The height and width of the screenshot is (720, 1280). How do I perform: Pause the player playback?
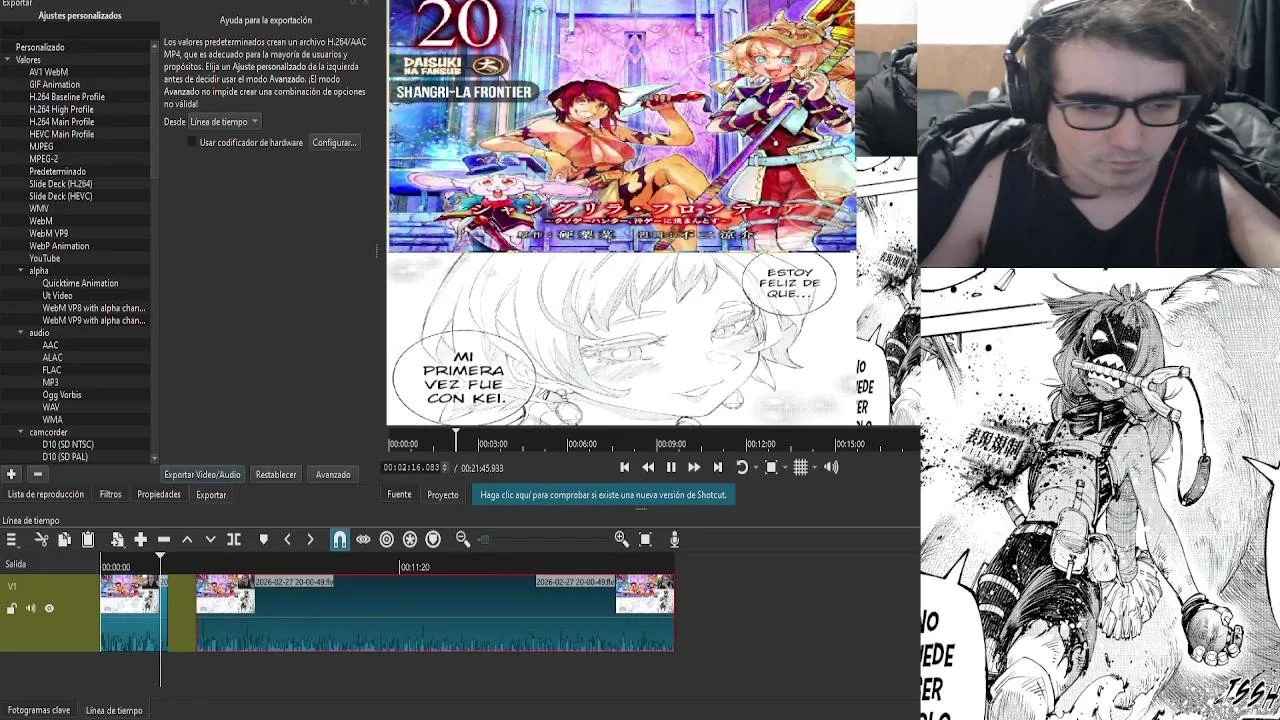coord(671,467)
